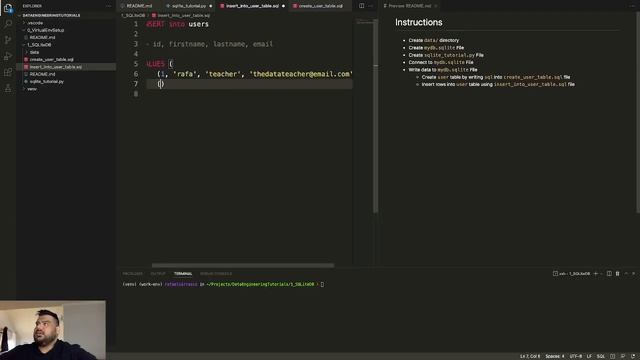Open README.md under 0_VirtualEnvSetup folder
This screenshot has width=640, height=360.
[x=42, y=38]
